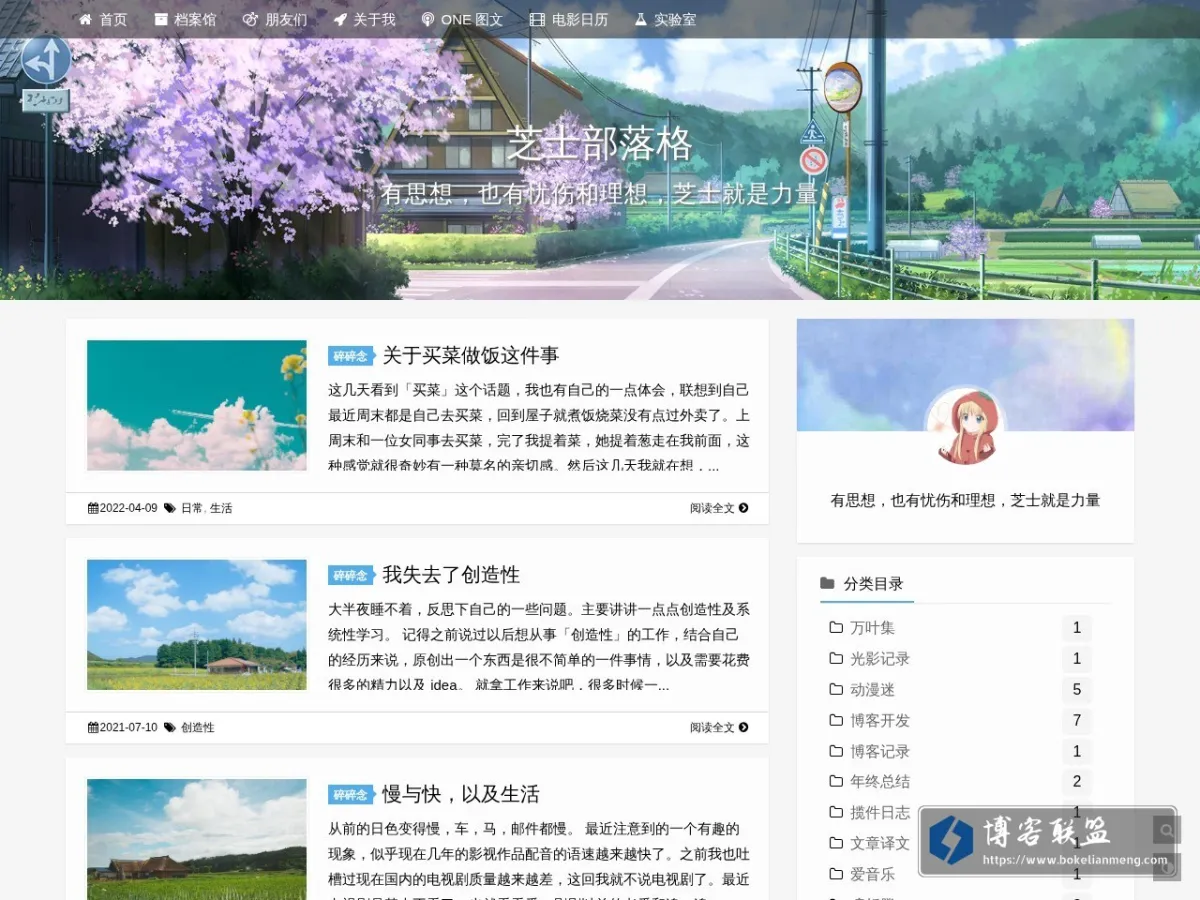Open the 万叶集 category

point(872,628)
